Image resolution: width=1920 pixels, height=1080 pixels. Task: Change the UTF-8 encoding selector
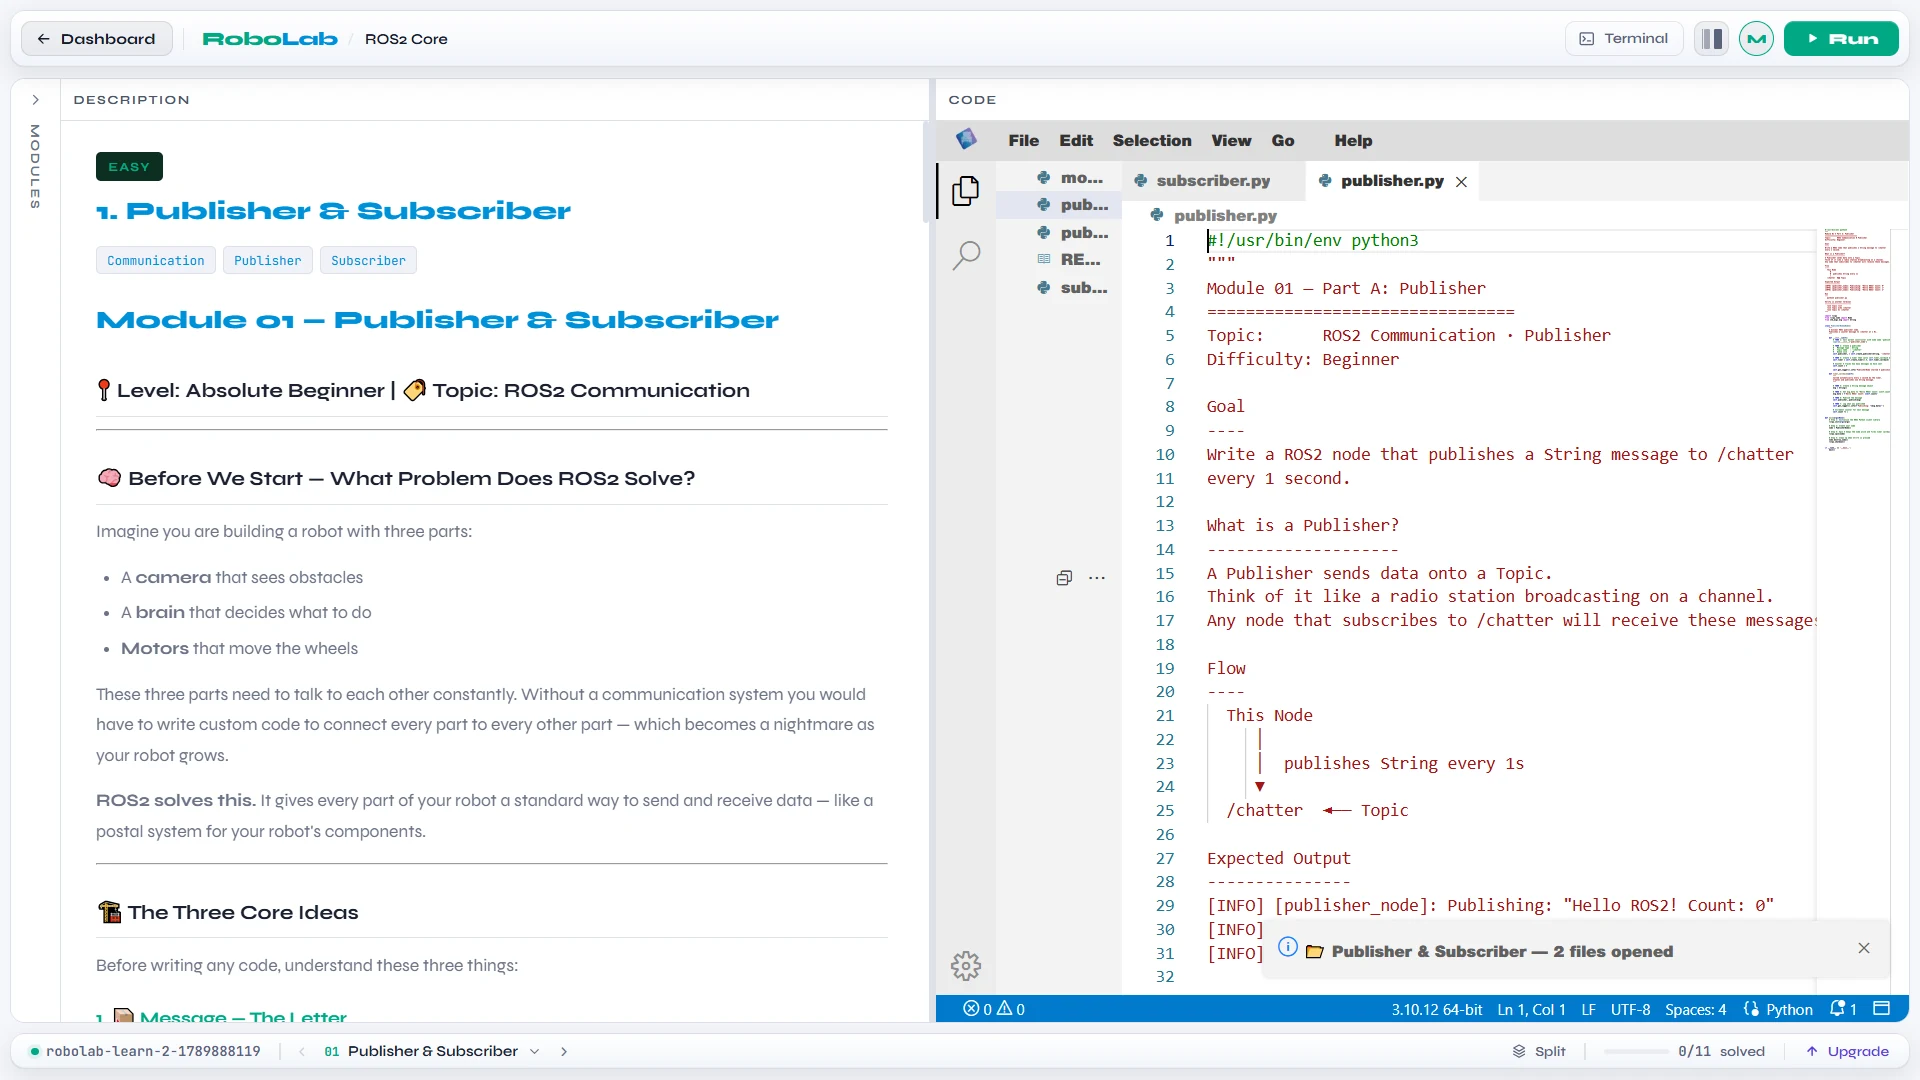click(x=1630, y=1009)
